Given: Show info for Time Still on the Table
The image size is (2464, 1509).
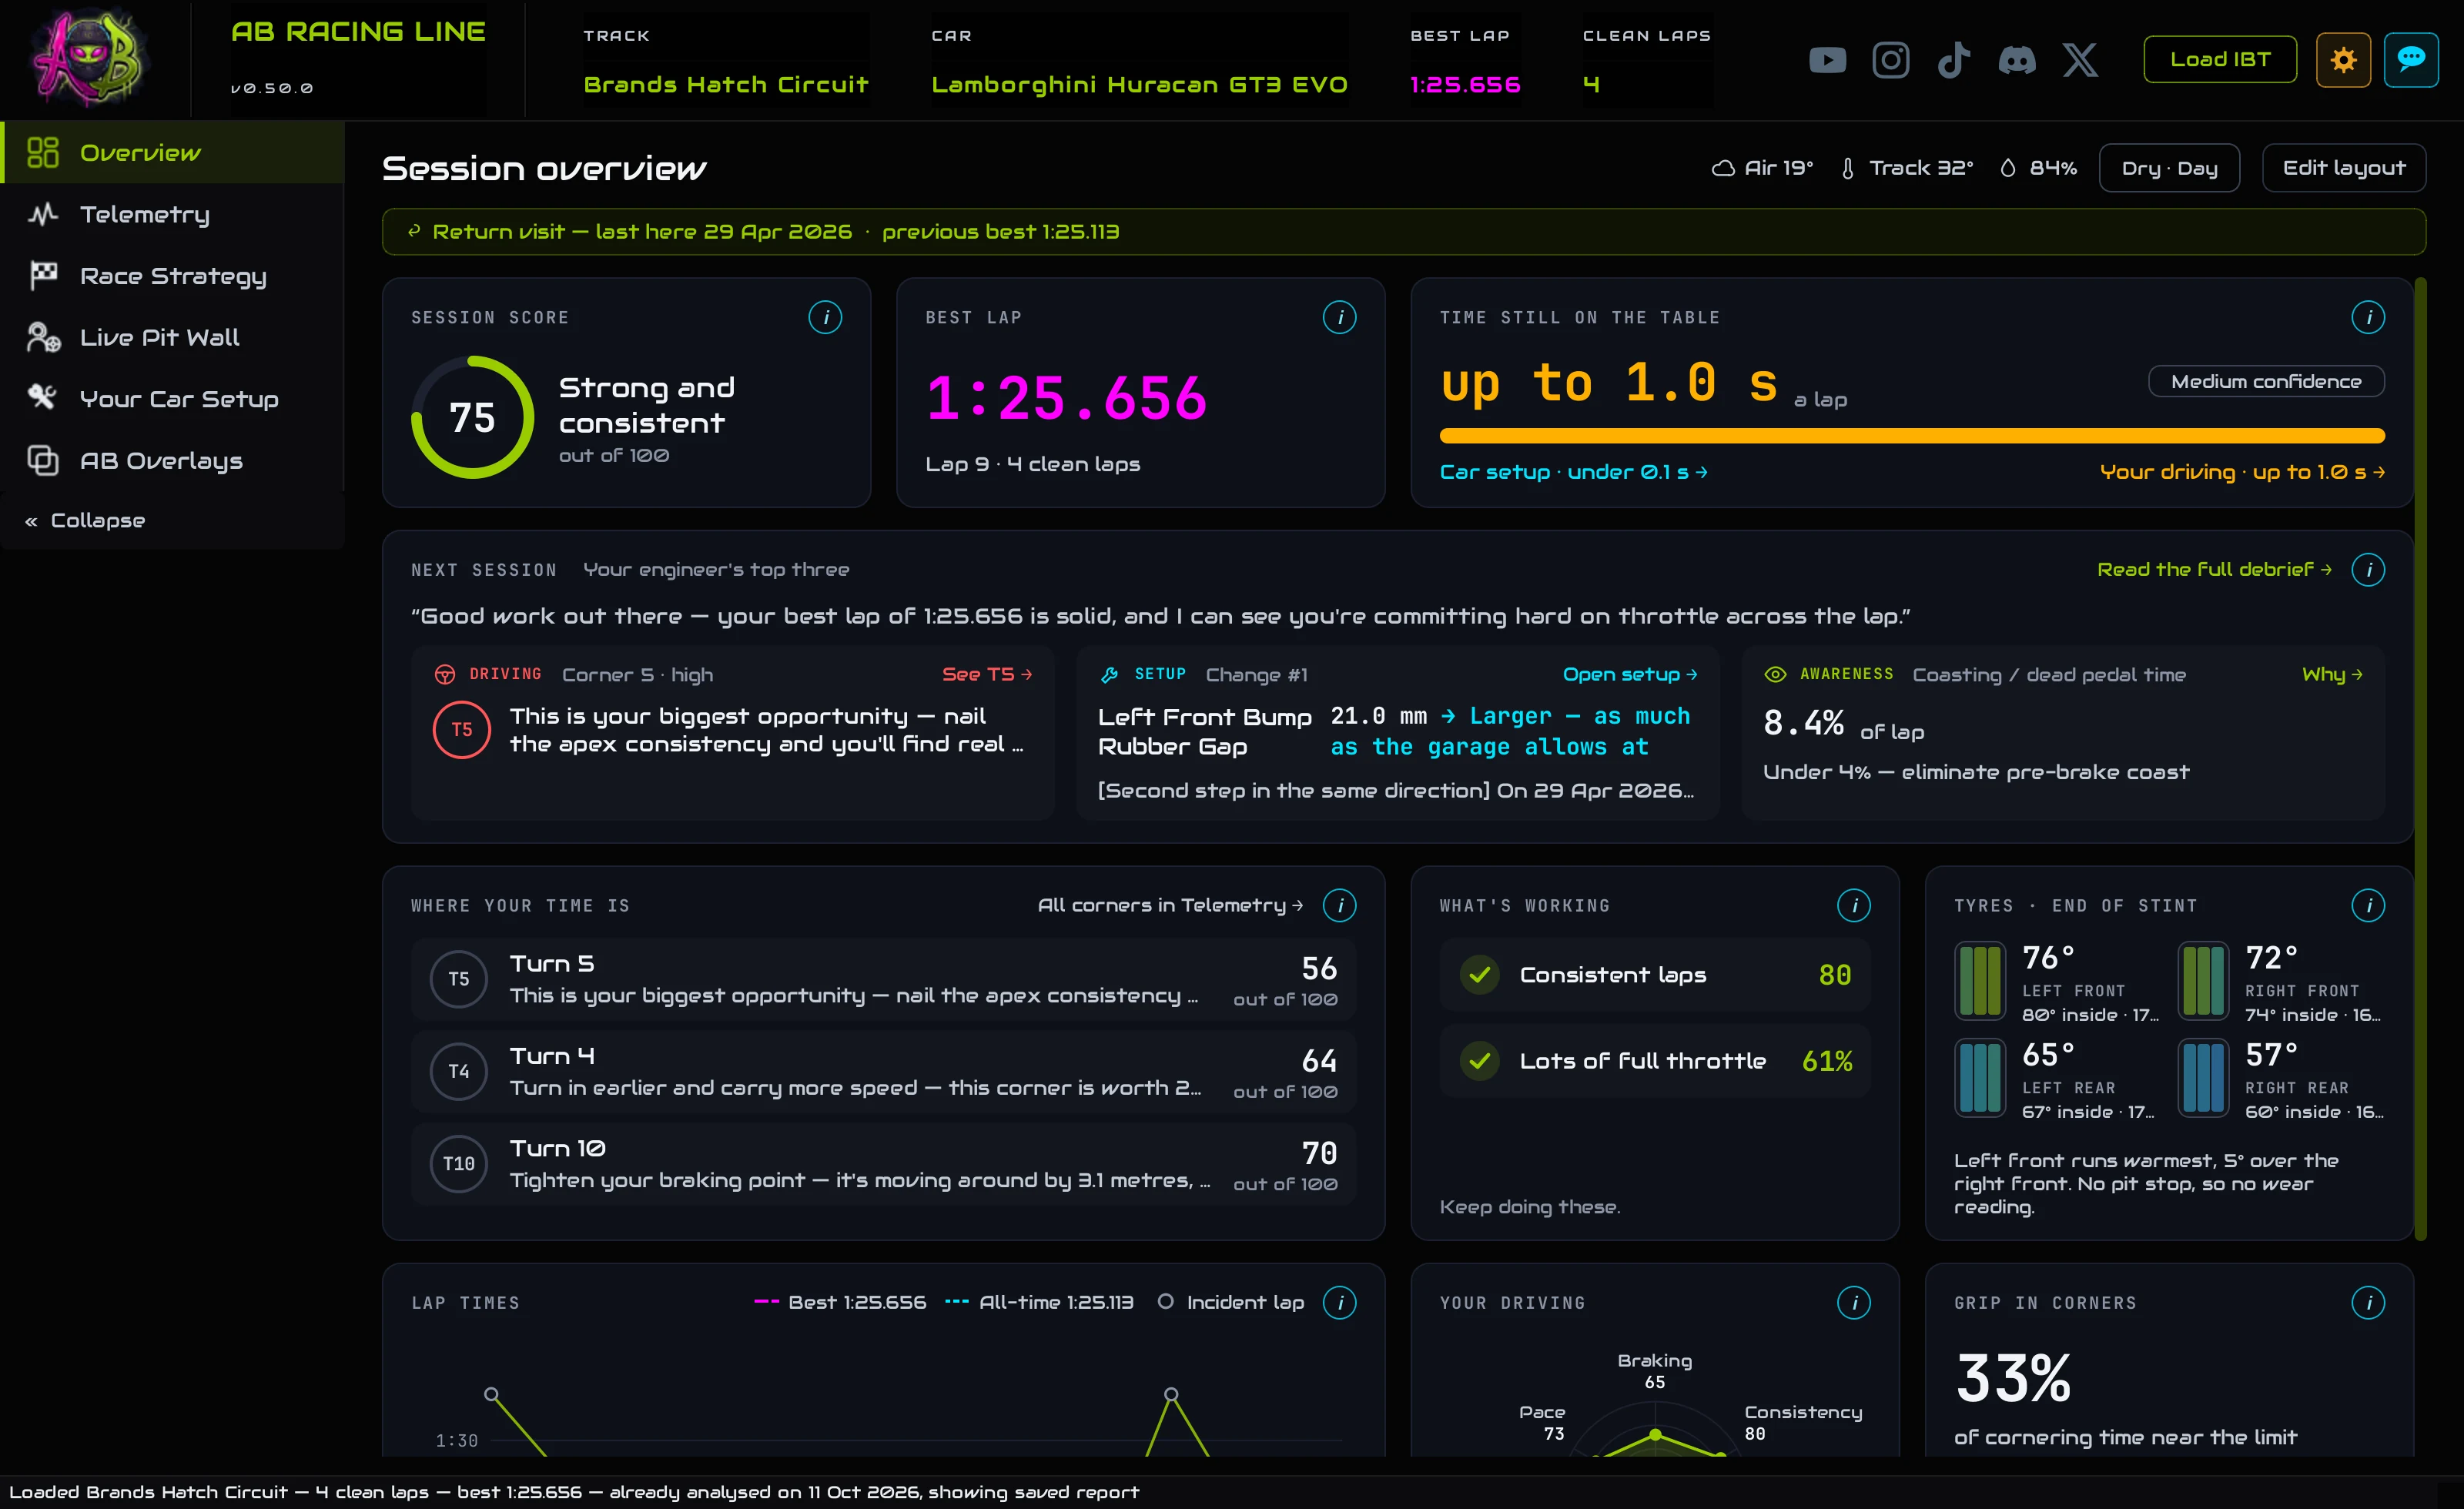Looking at the screenshot, I should (2367, 317).
